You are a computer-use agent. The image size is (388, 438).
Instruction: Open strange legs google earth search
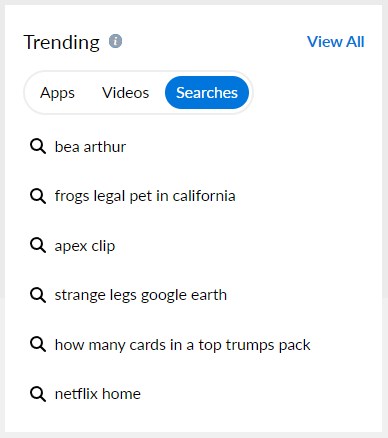pyautogui.click(x=141, y=295)
